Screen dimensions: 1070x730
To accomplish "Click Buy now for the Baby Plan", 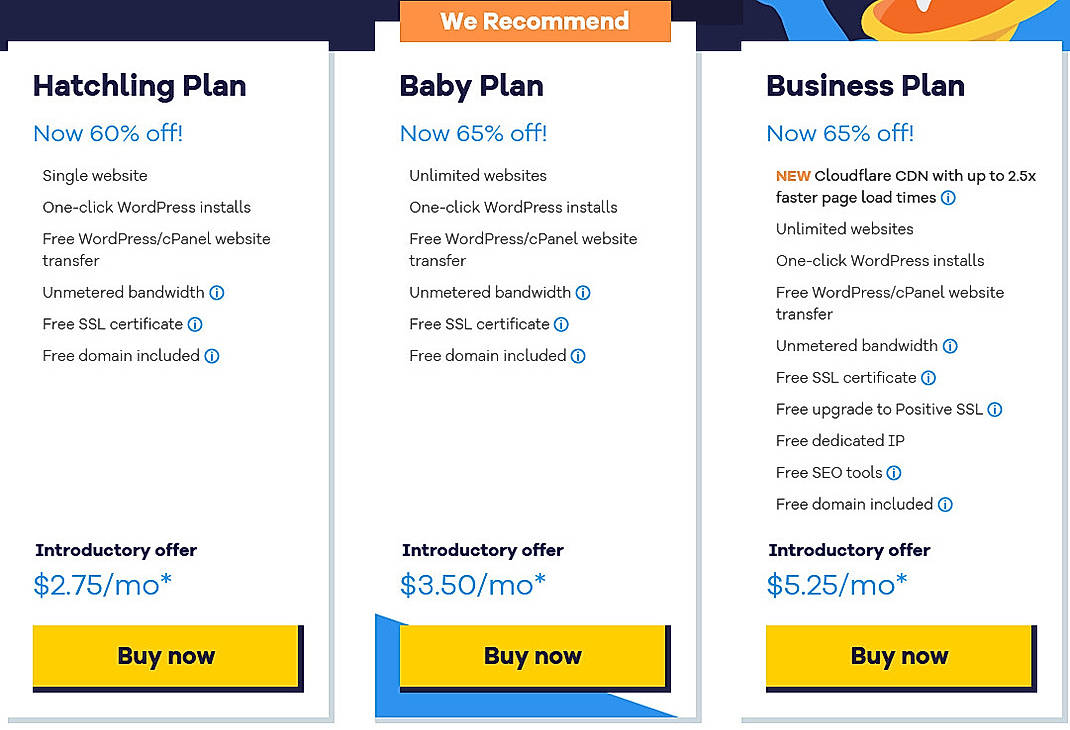I will point(532,655).
